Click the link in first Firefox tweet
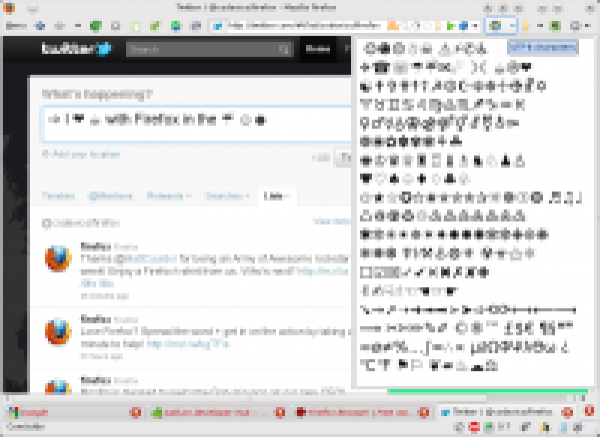This screenshot has width=600, height=437. 322,271
